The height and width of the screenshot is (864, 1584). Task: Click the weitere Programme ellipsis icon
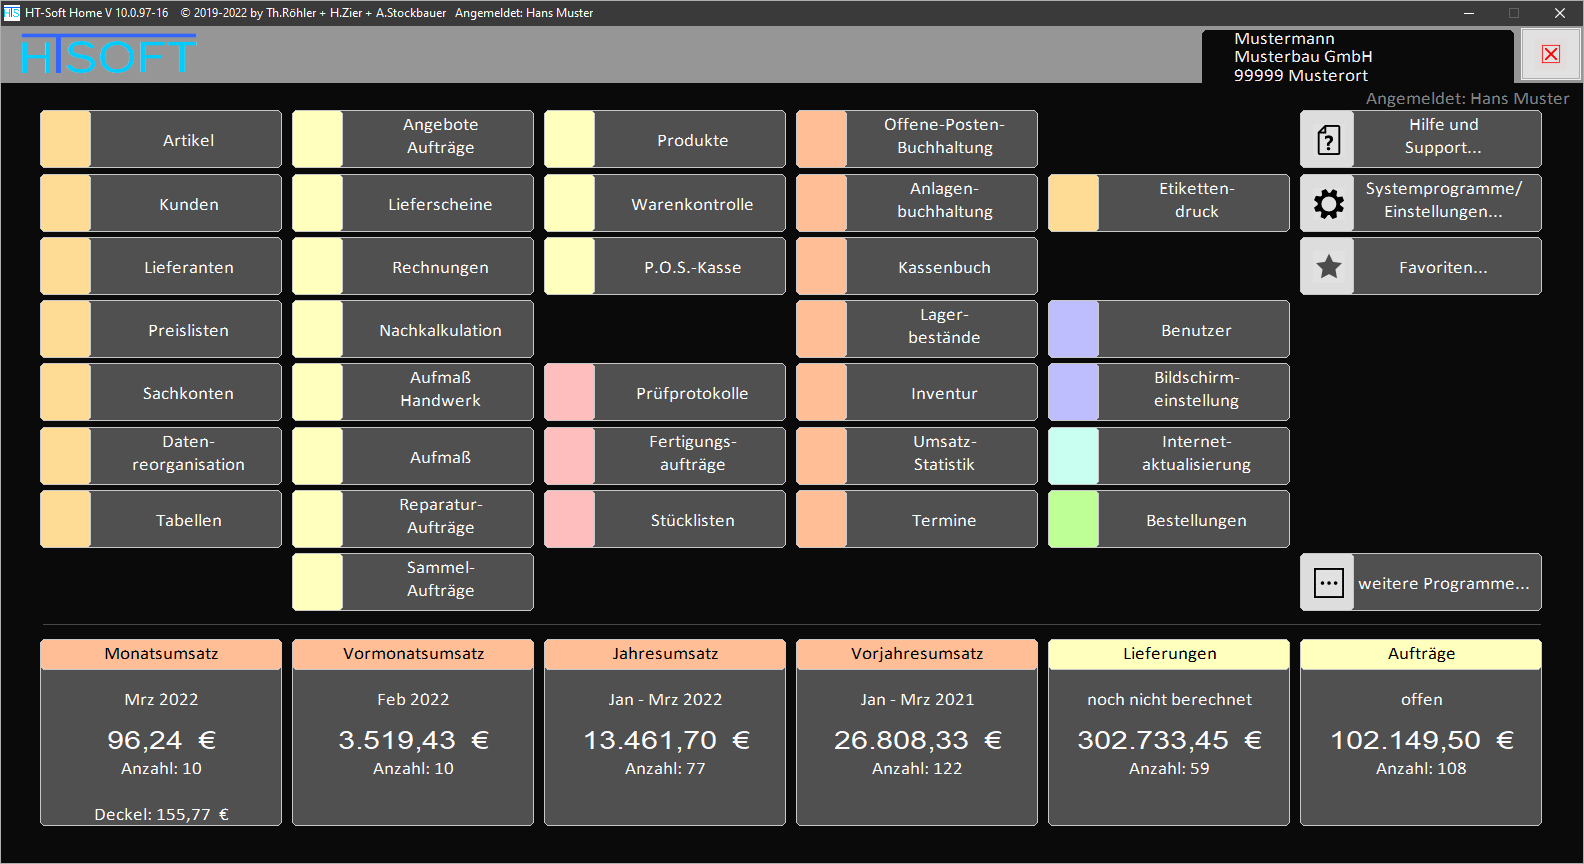1328,583
